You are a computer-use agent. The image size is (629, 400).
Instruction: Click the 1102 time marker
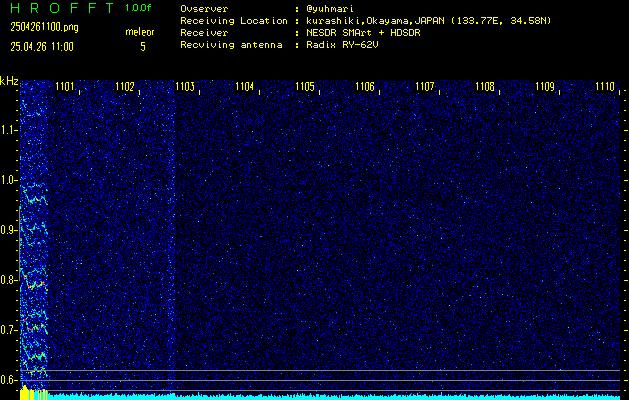[125, 86]
